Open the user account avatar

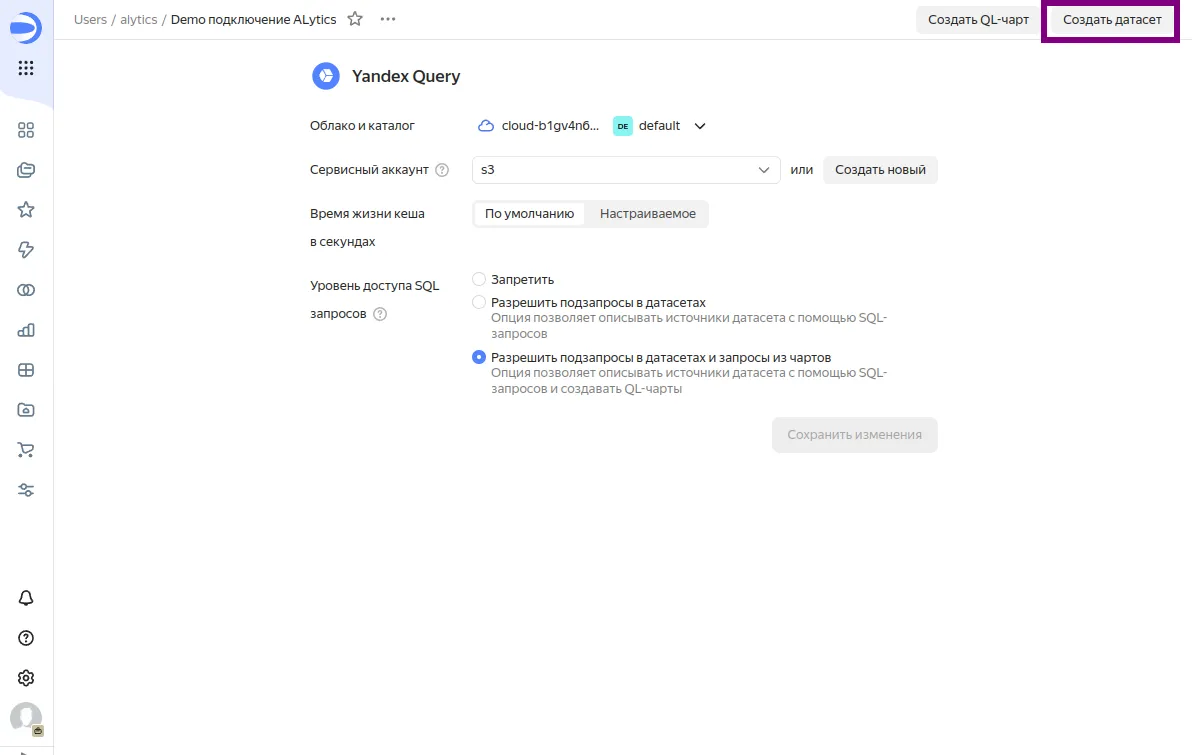click(x=26, y=718)
